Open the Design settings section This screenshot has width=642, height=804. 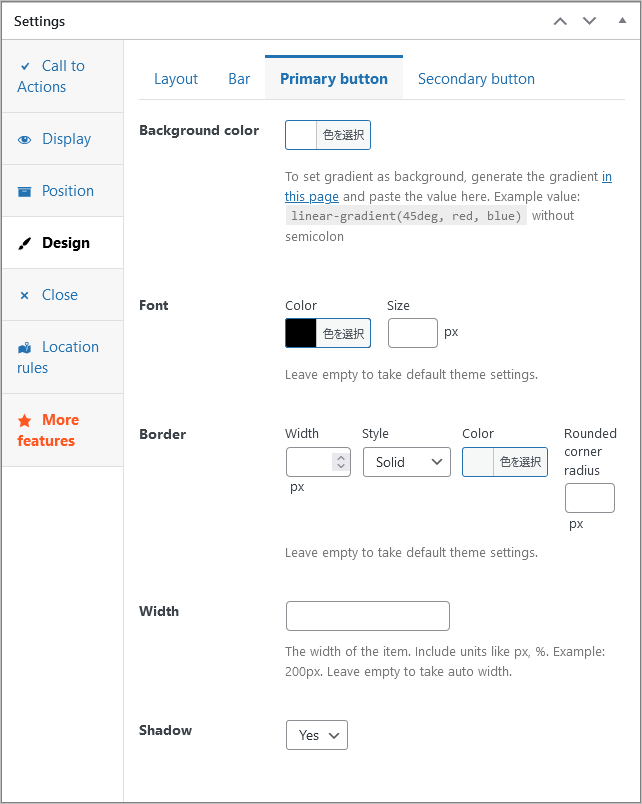pyautogui.click(x=63, y=243)
